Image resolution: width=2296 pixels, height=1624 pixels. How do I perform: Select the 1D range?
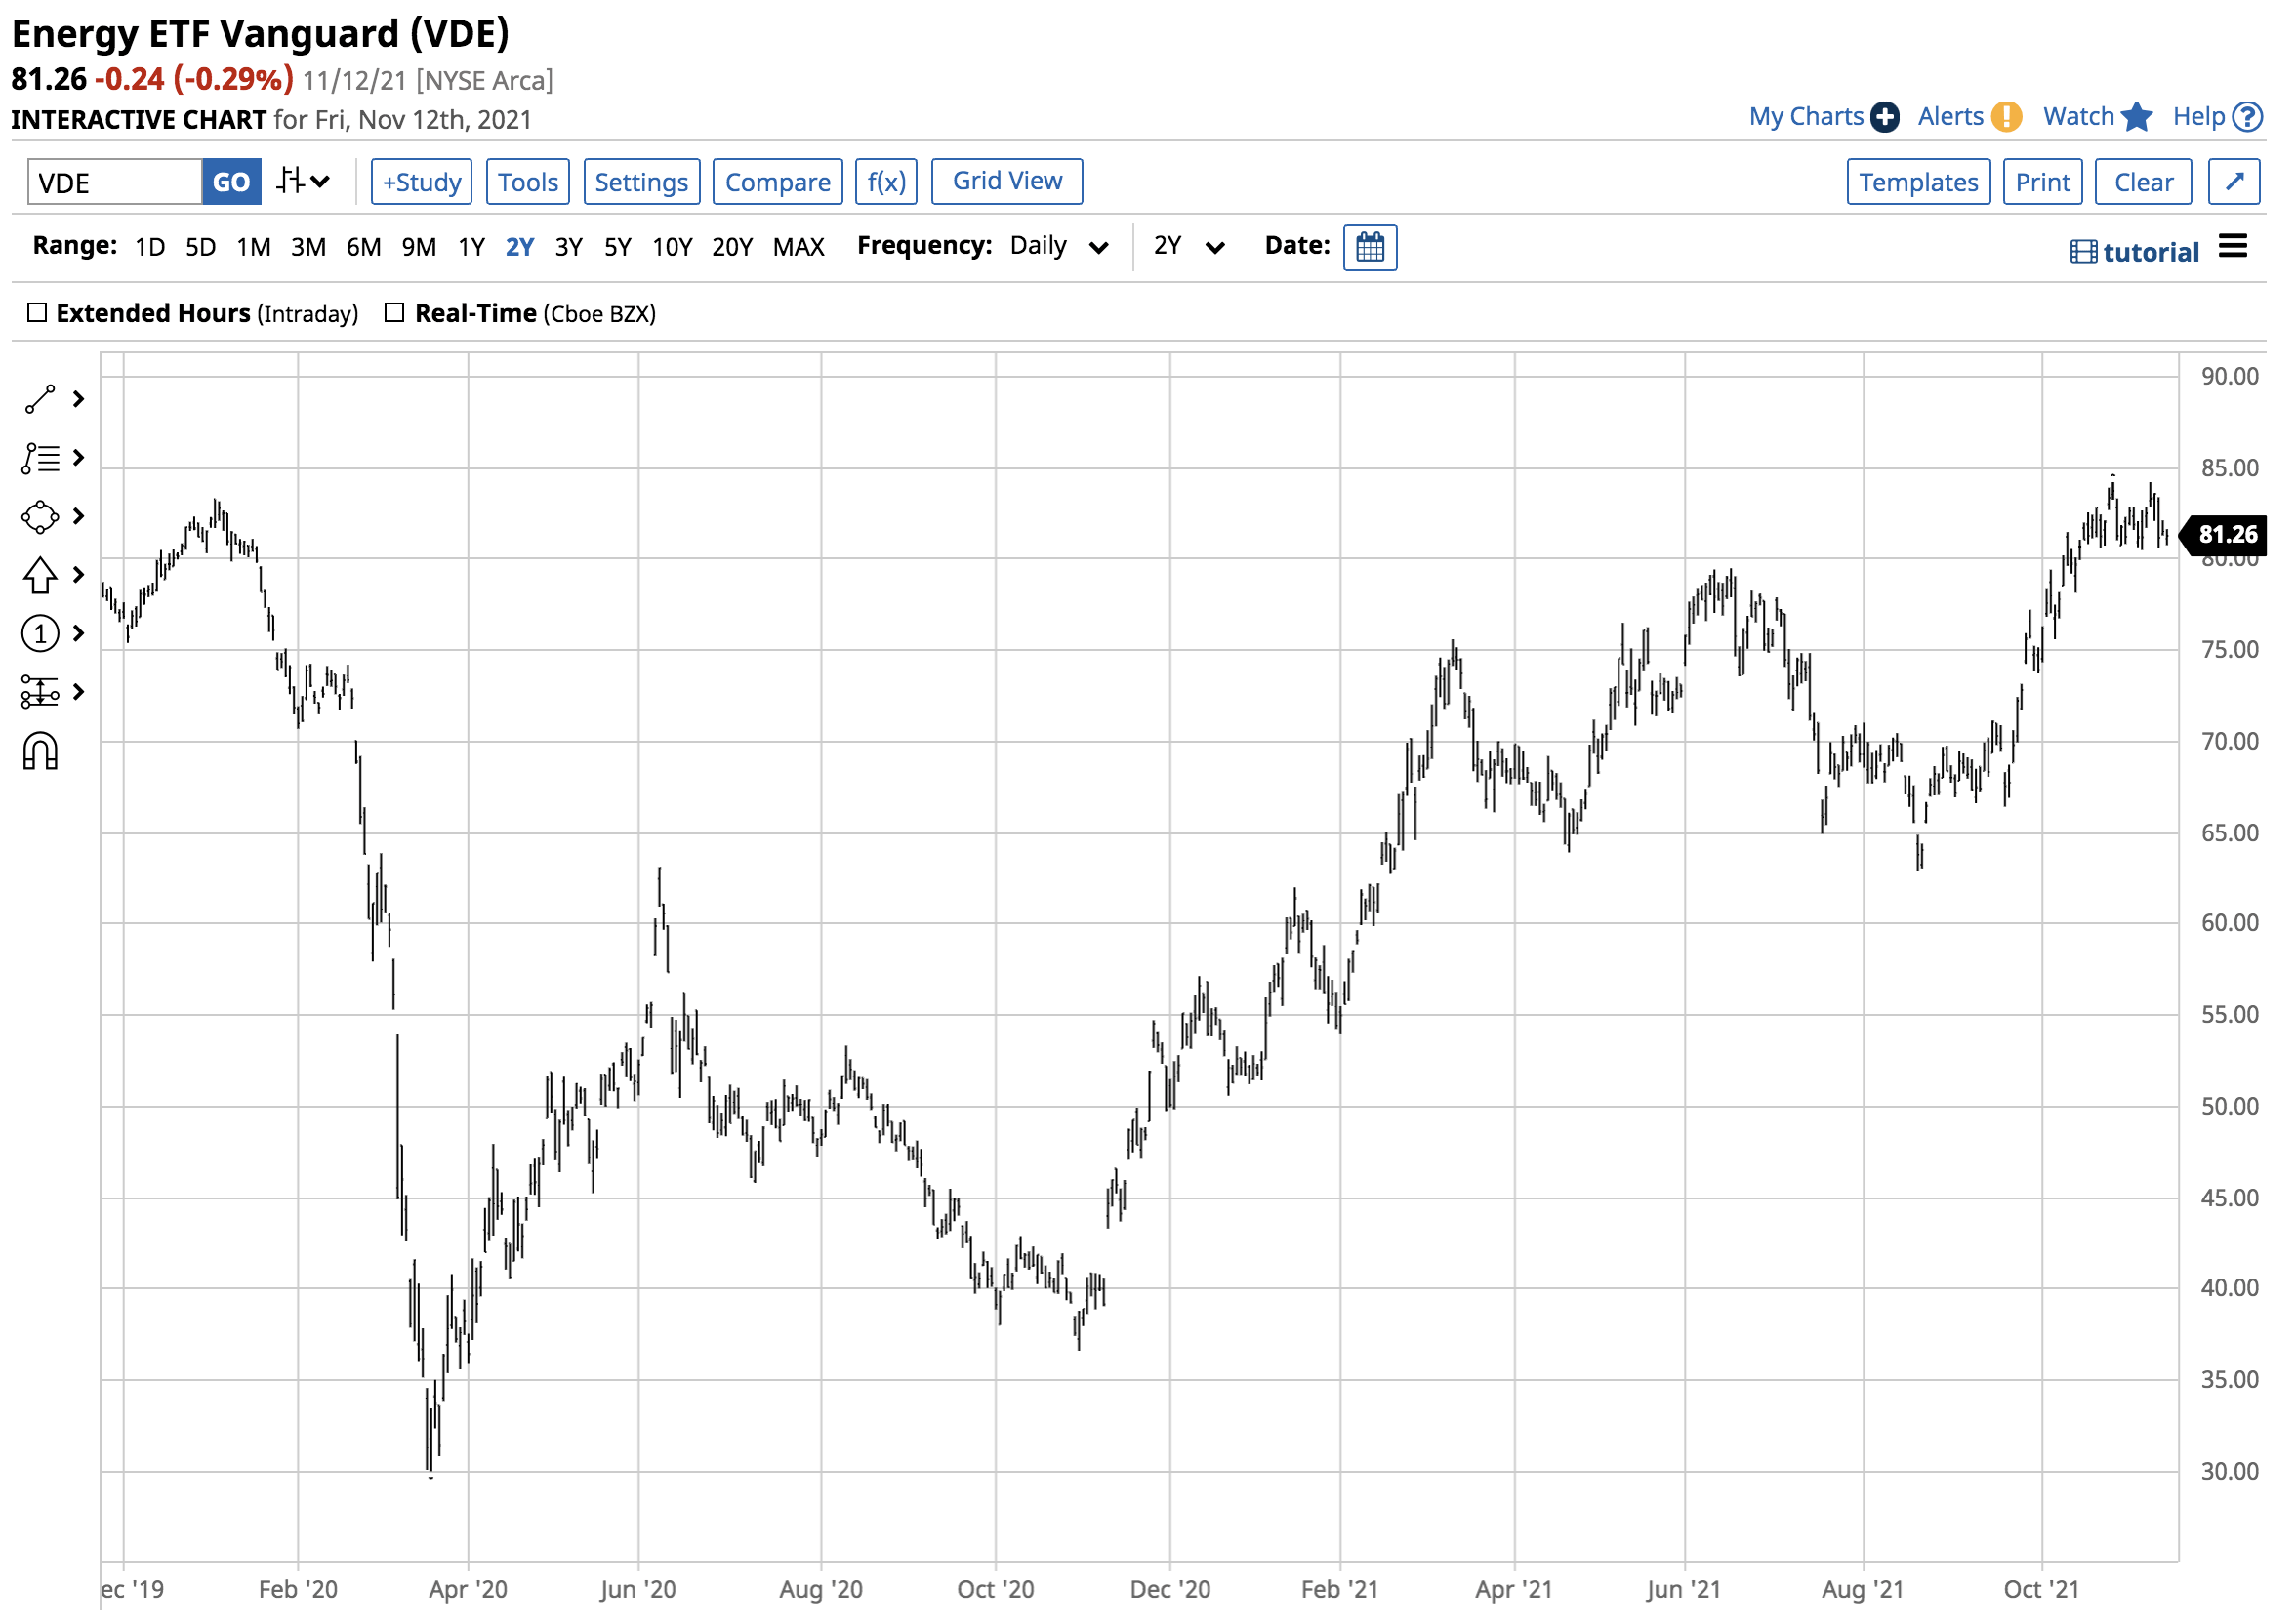(x=150, y=247)
